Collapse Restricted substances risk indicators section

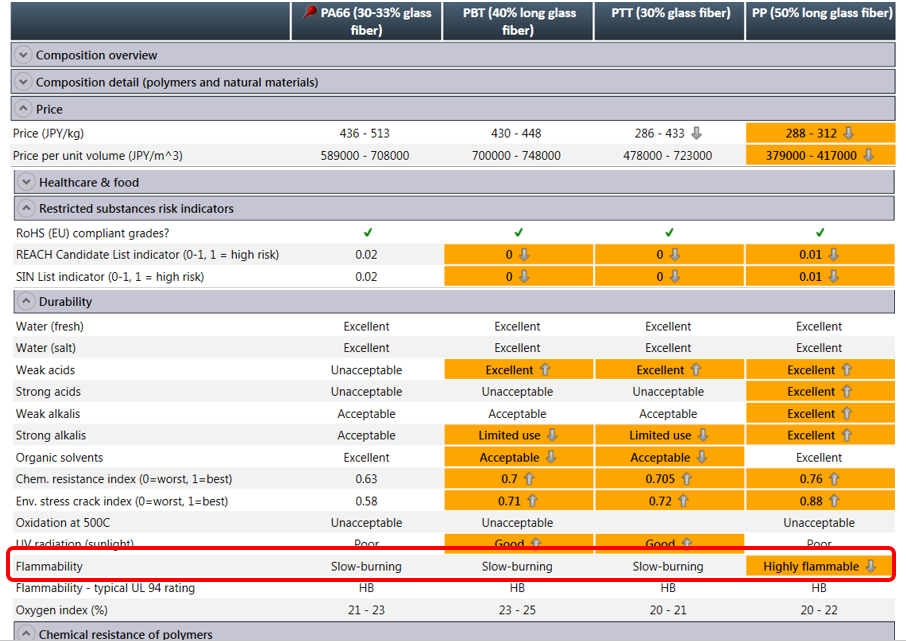click(26, 208)
